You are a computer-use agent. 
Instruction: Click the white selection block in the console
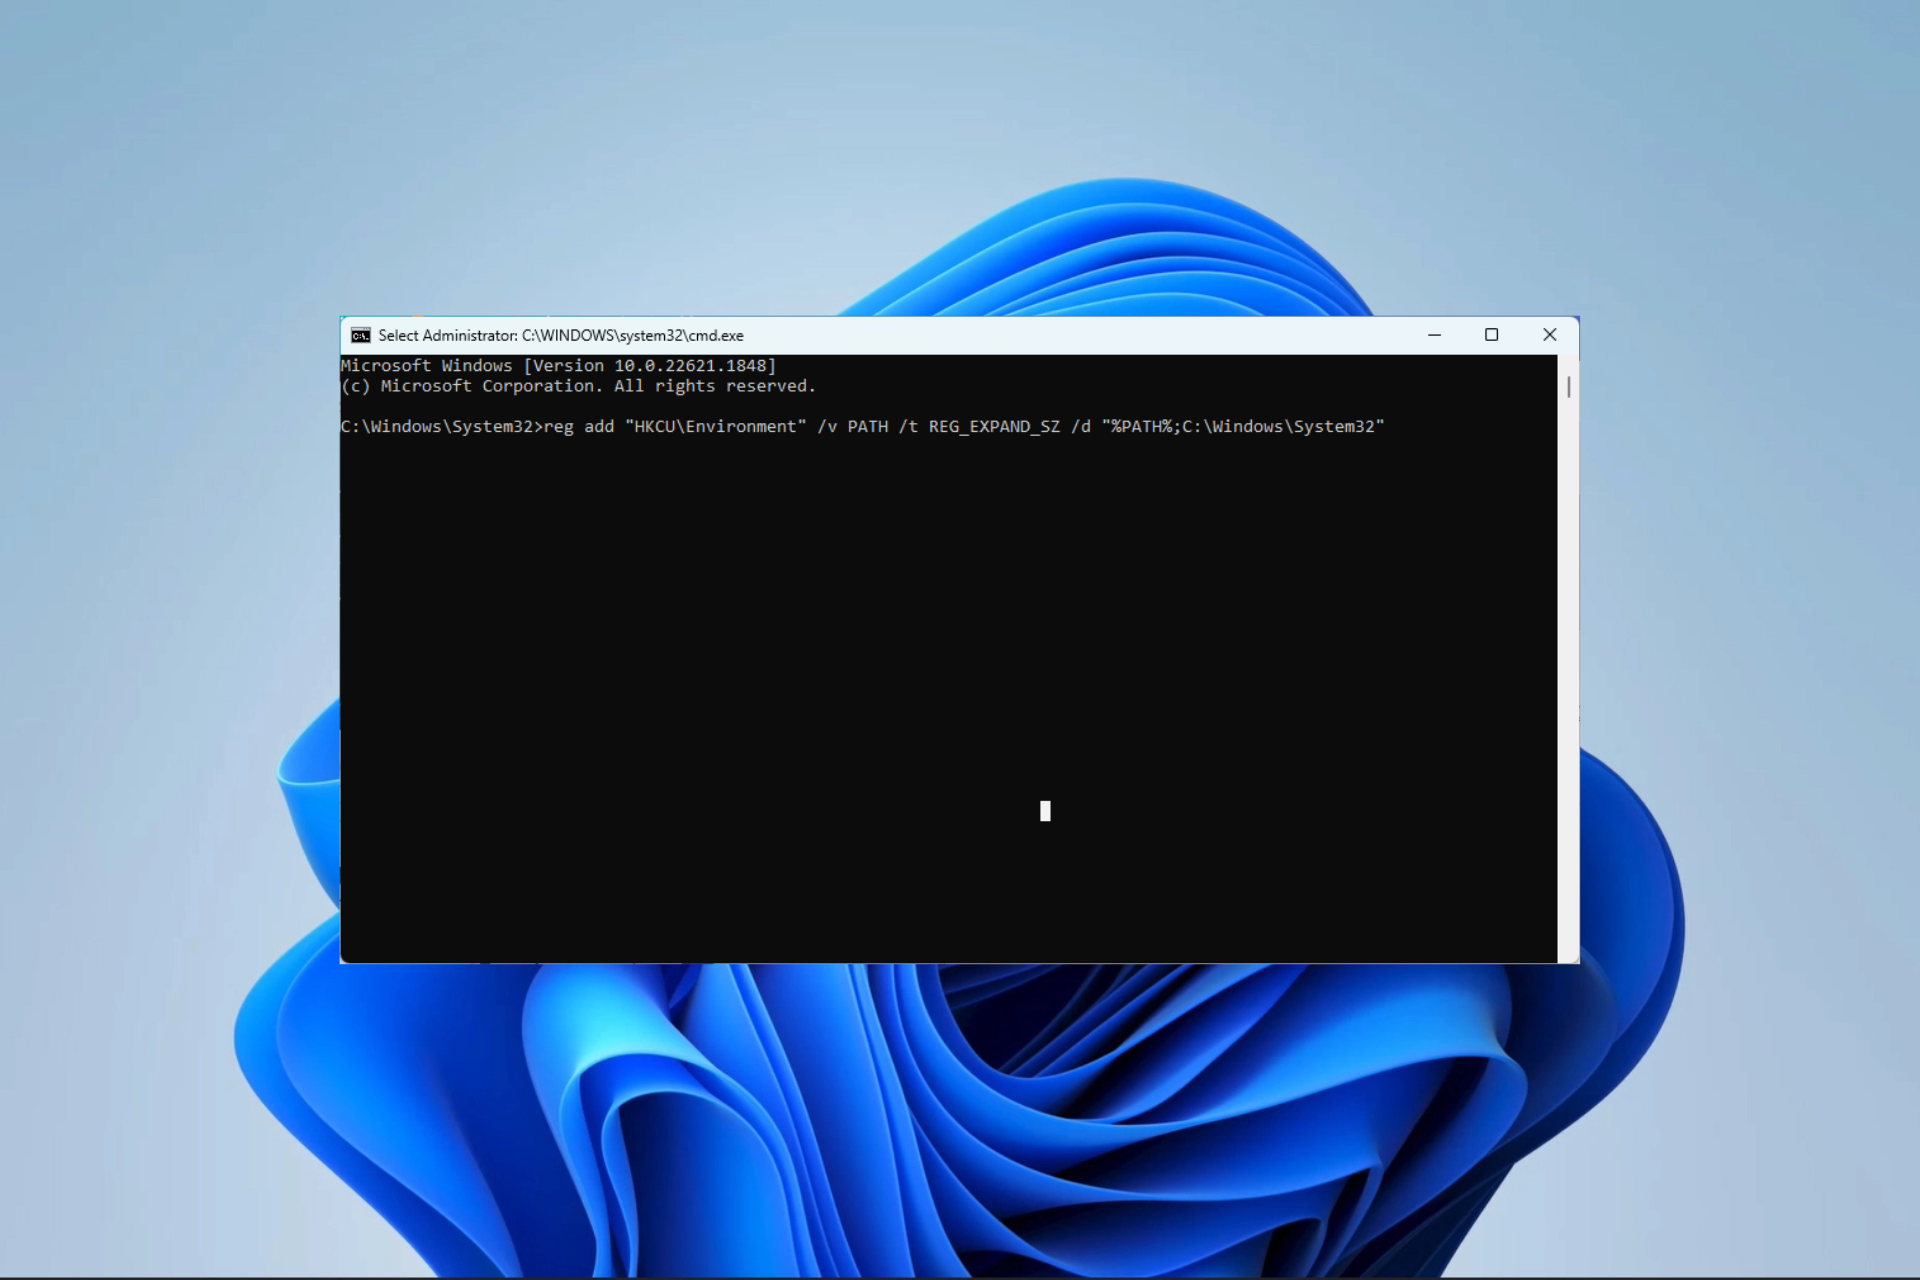point(1045,811)
